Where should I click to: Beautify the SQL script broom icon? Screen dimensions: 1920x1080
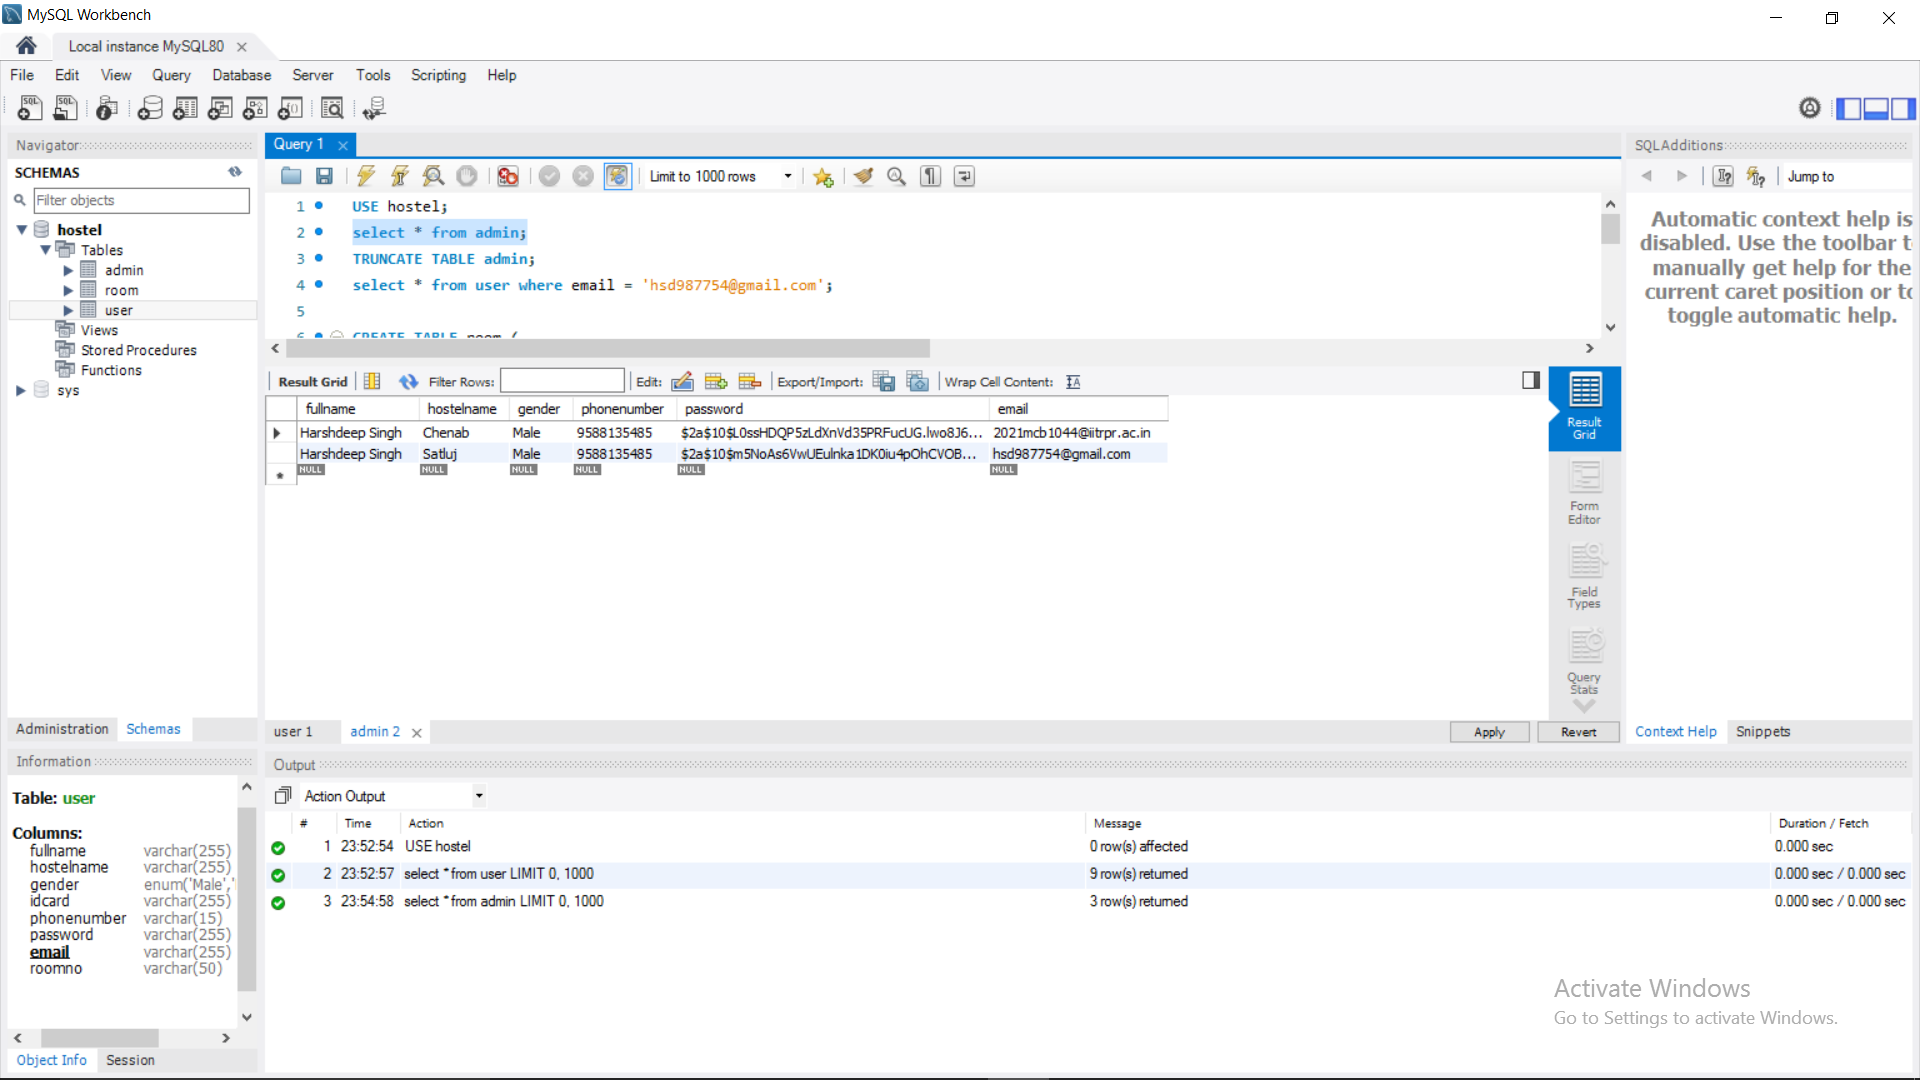click(864, 176)
